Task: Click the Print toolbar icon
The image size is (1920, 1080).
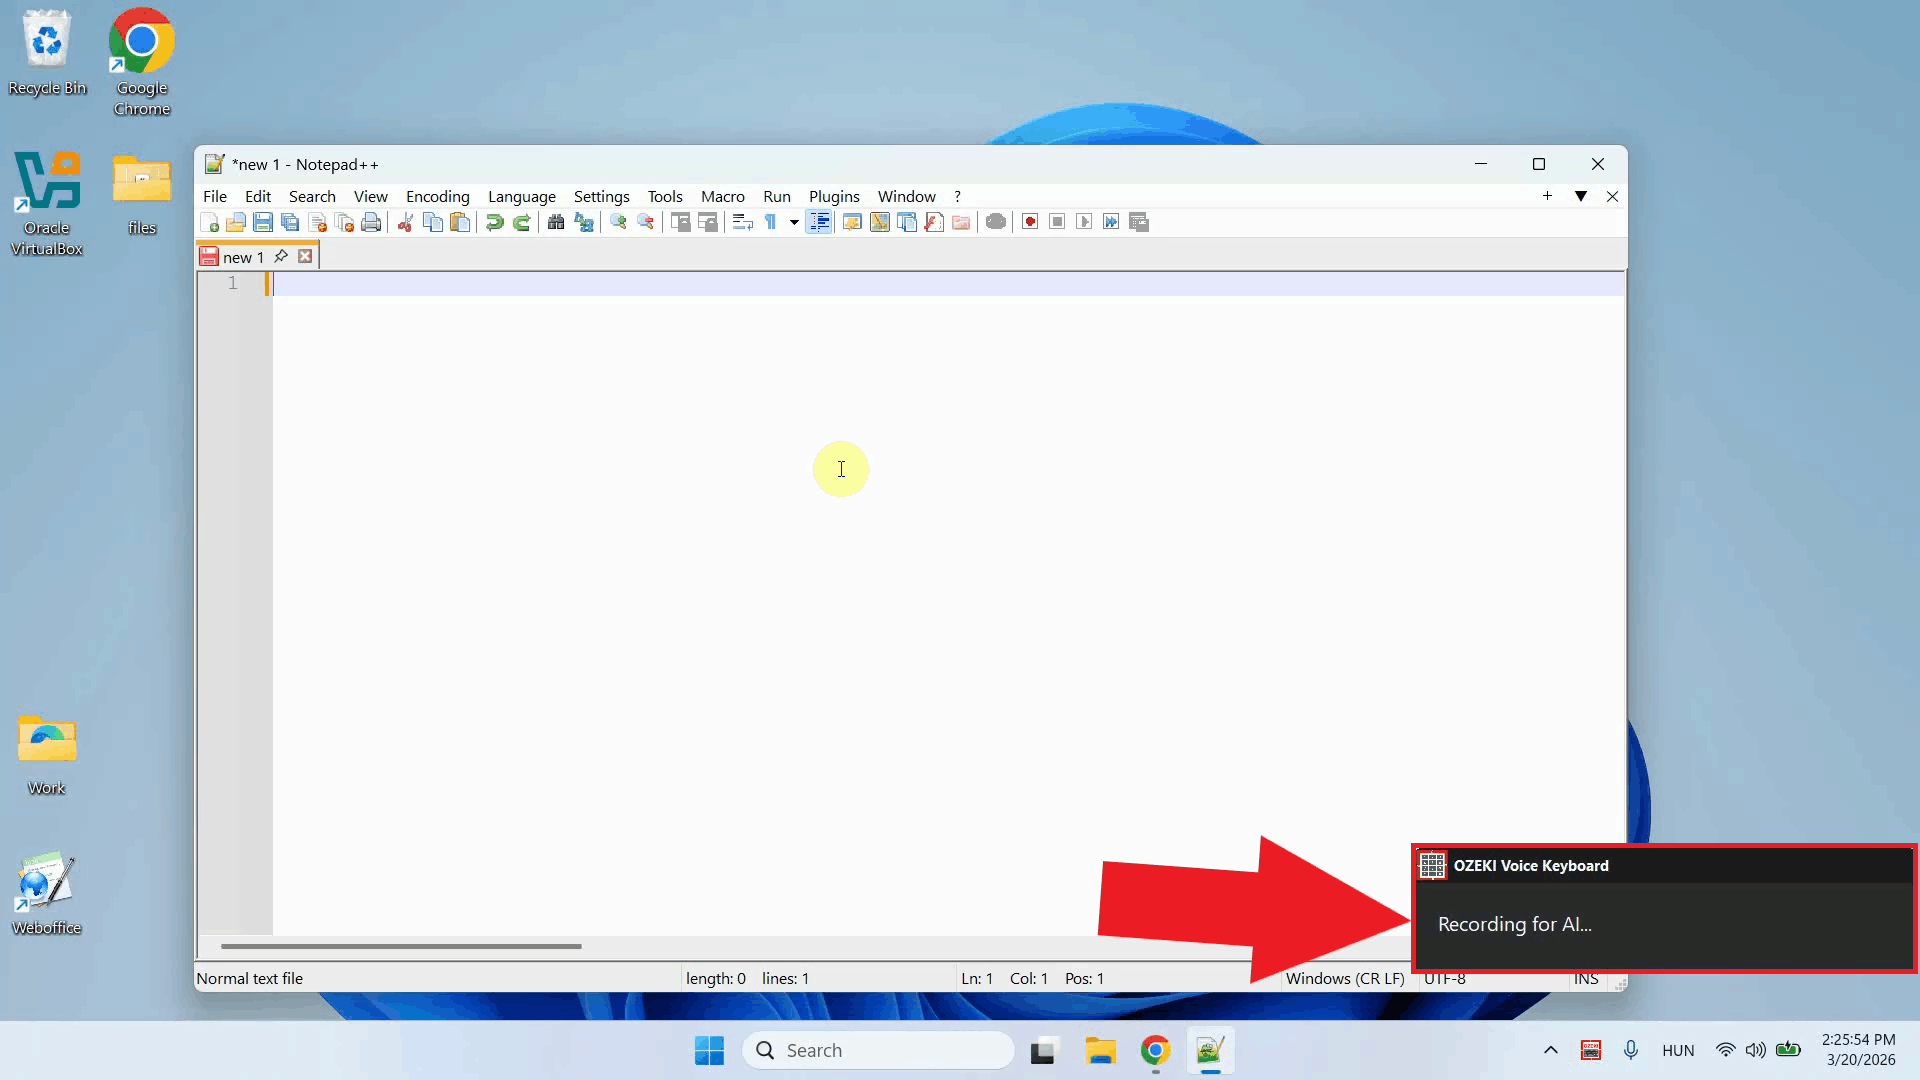Action: (x=371, y=222)
